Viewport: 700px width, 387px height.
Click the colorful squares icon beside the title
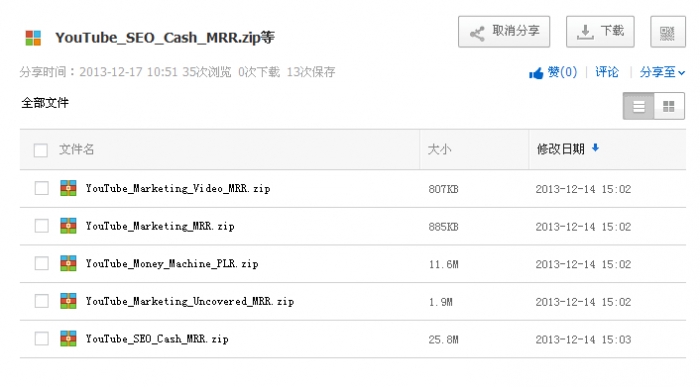point(33,38)
